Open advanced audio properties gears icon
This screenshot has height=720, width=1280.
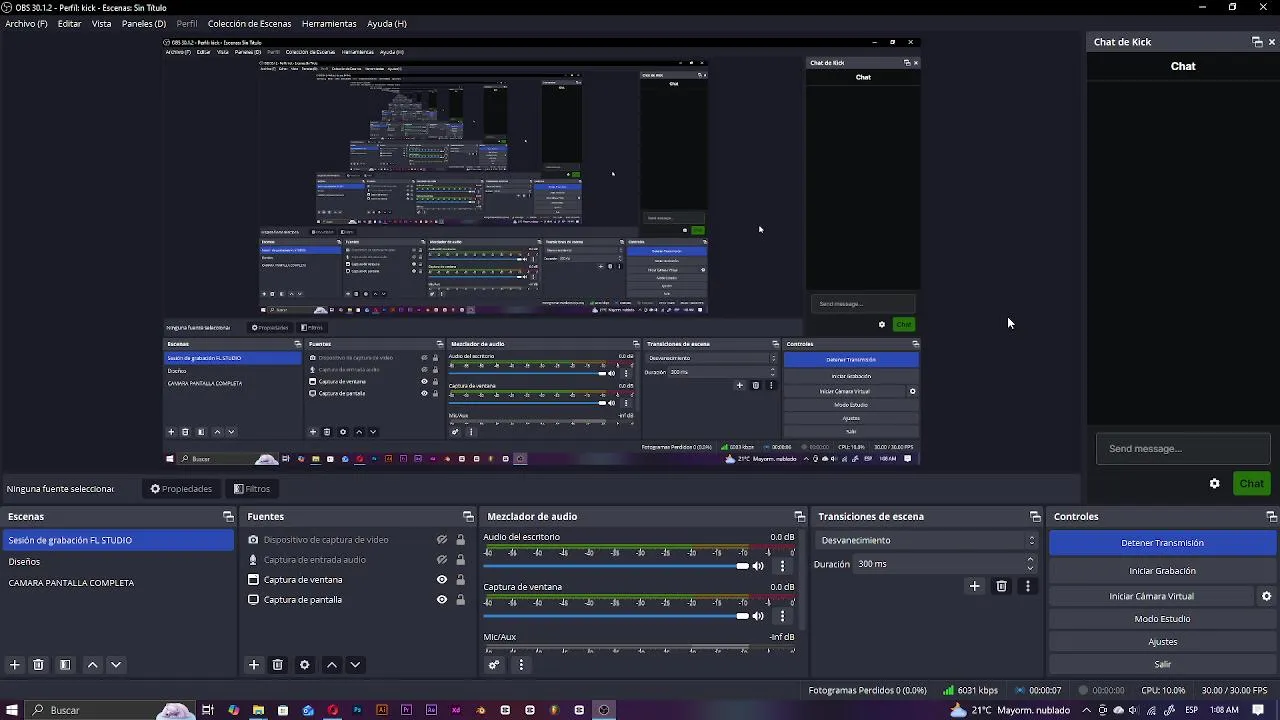tap(493, 665)
